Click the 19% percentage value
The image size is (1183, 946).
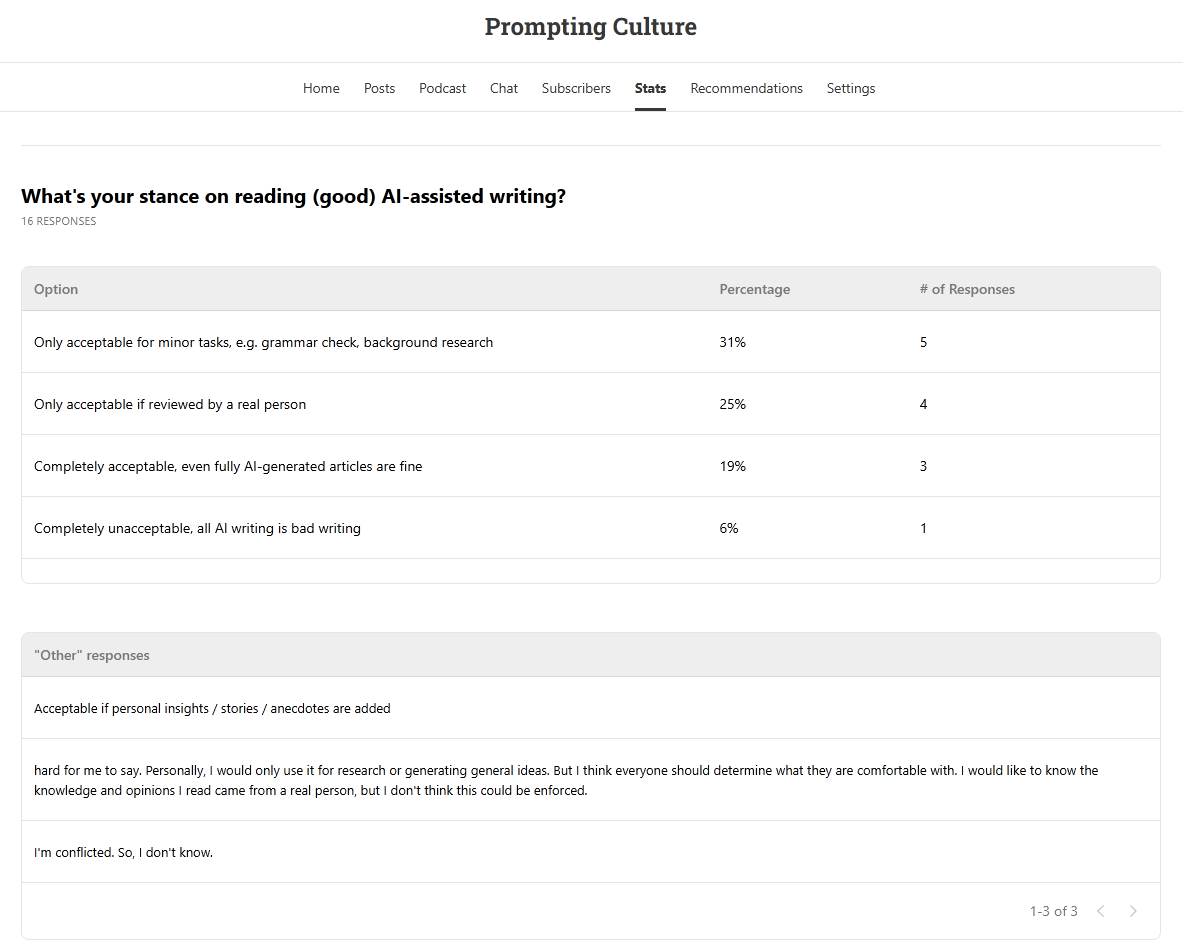pyautogui.click(x=732, y=466)
